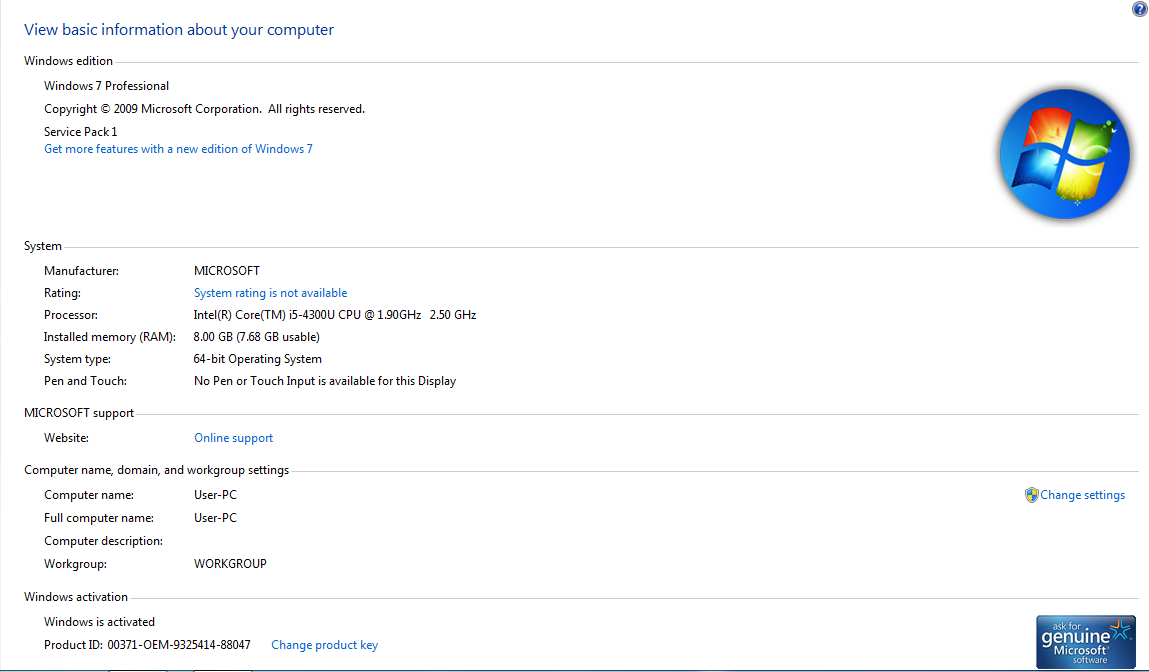The height and width of the screenshot is (672, 1149).
Task: Click the Workgroup: label
Action: click(x=75, y=564)
